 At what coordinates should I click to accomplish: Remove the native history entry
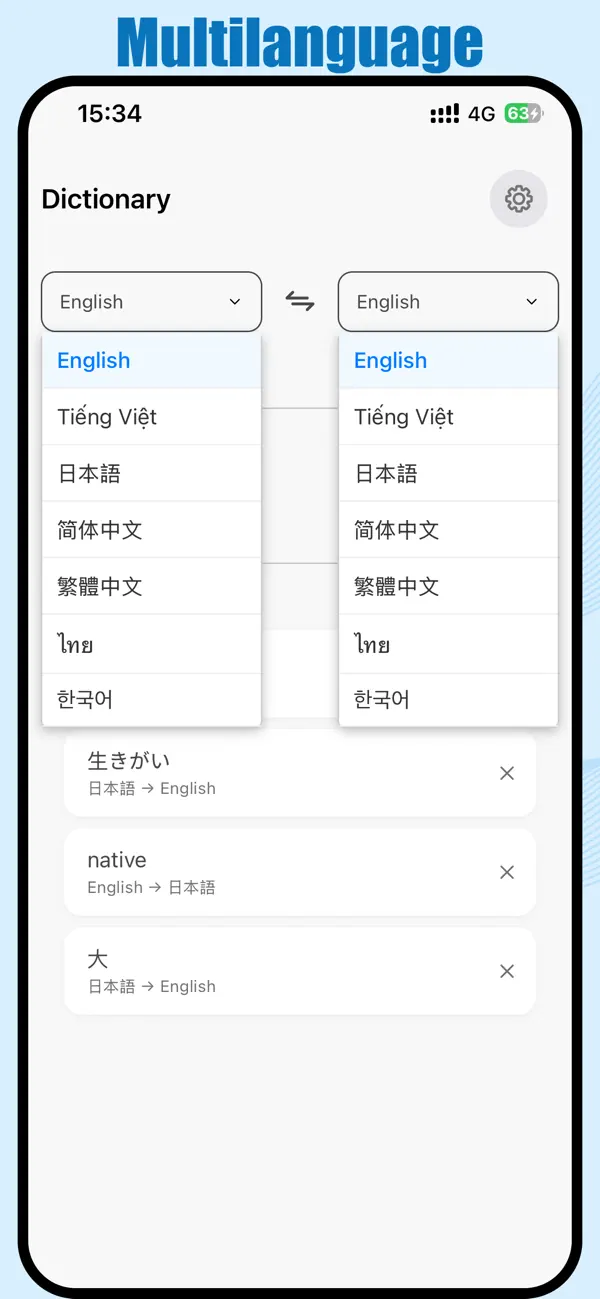pos(507,872)
